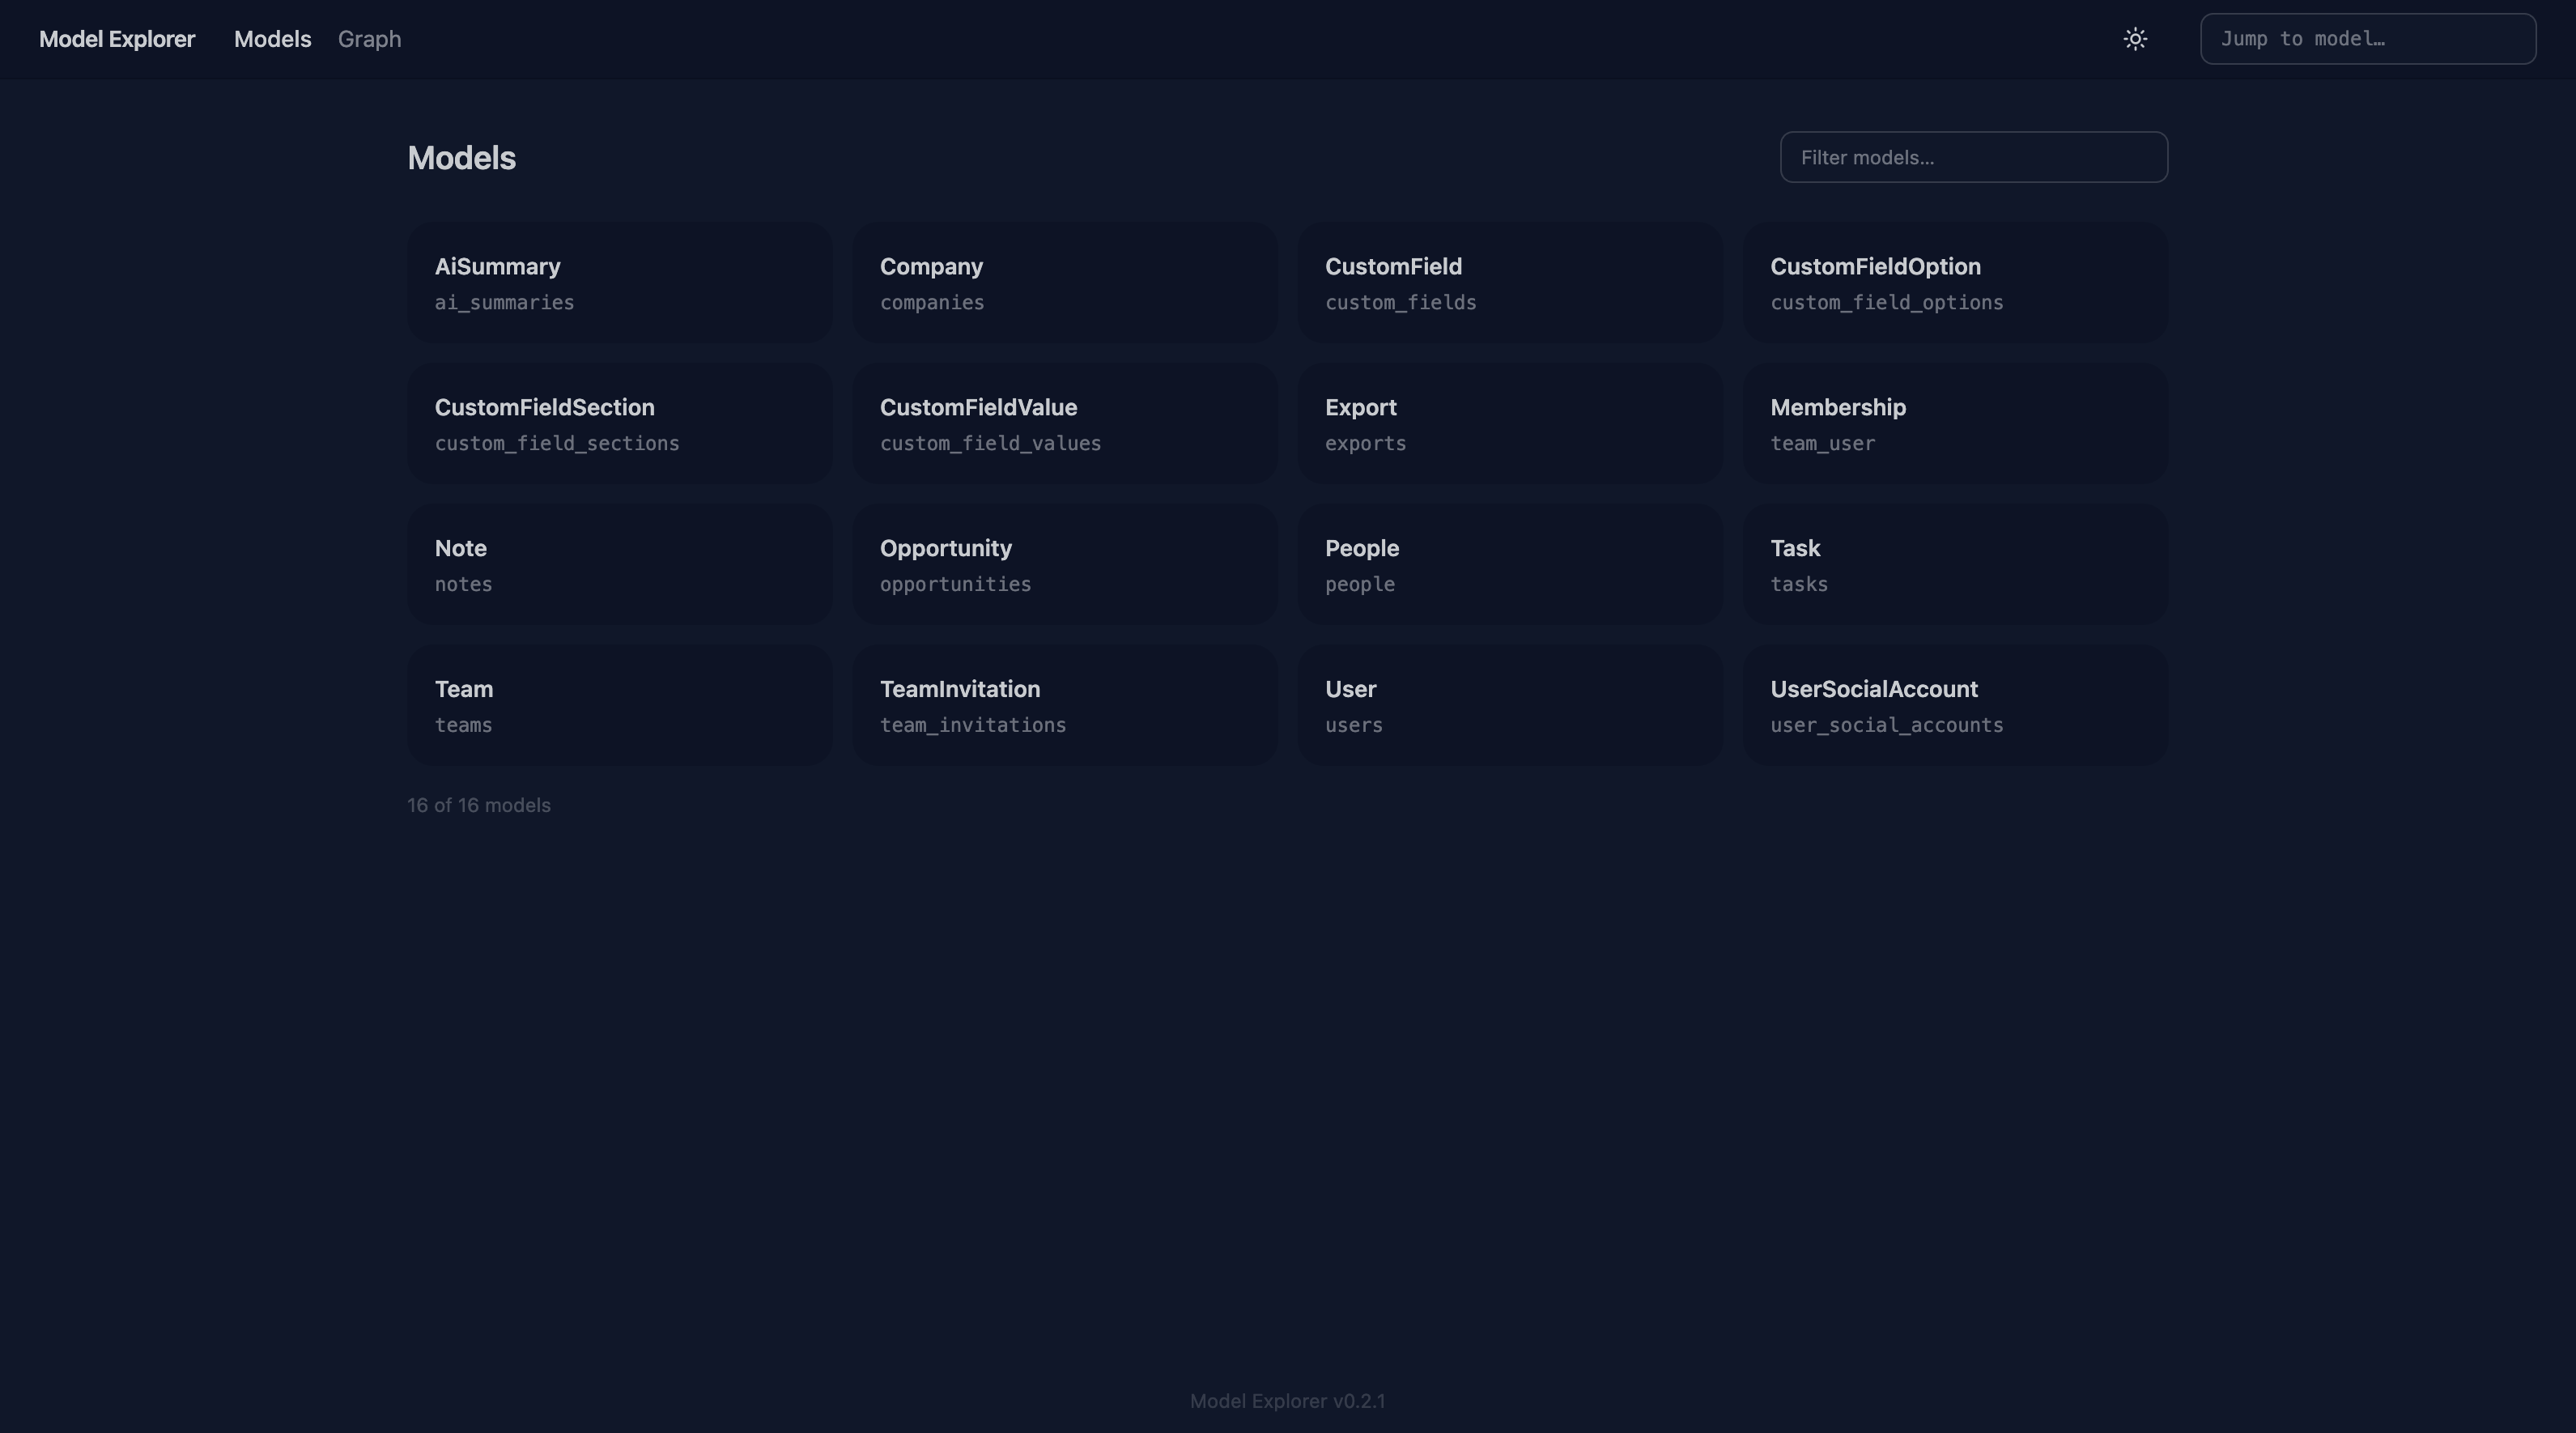
Task: Open the CustomField model card
Action: pos(1509,282)
